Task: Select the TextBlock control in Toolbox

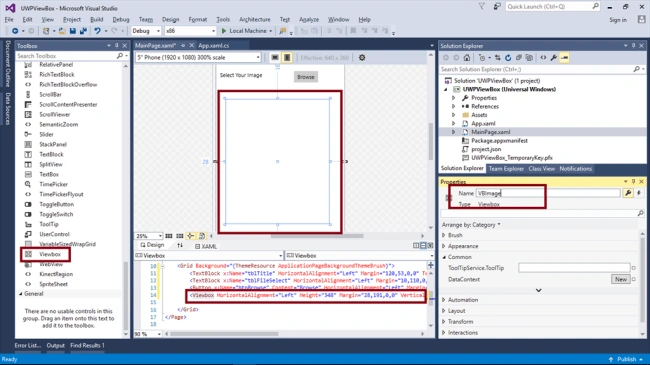Action: click(x=51, y=154)
